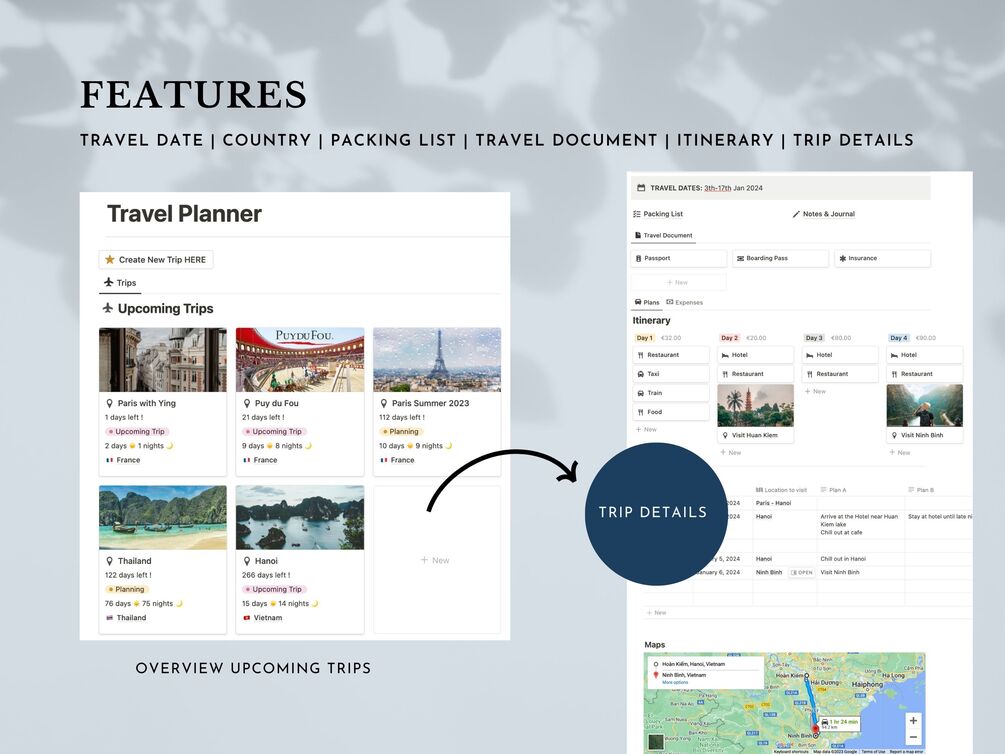This screenshot has height=754, width=1005.
Task: Click the location pin icon of Paris with Ying
Action: [110, 403]
